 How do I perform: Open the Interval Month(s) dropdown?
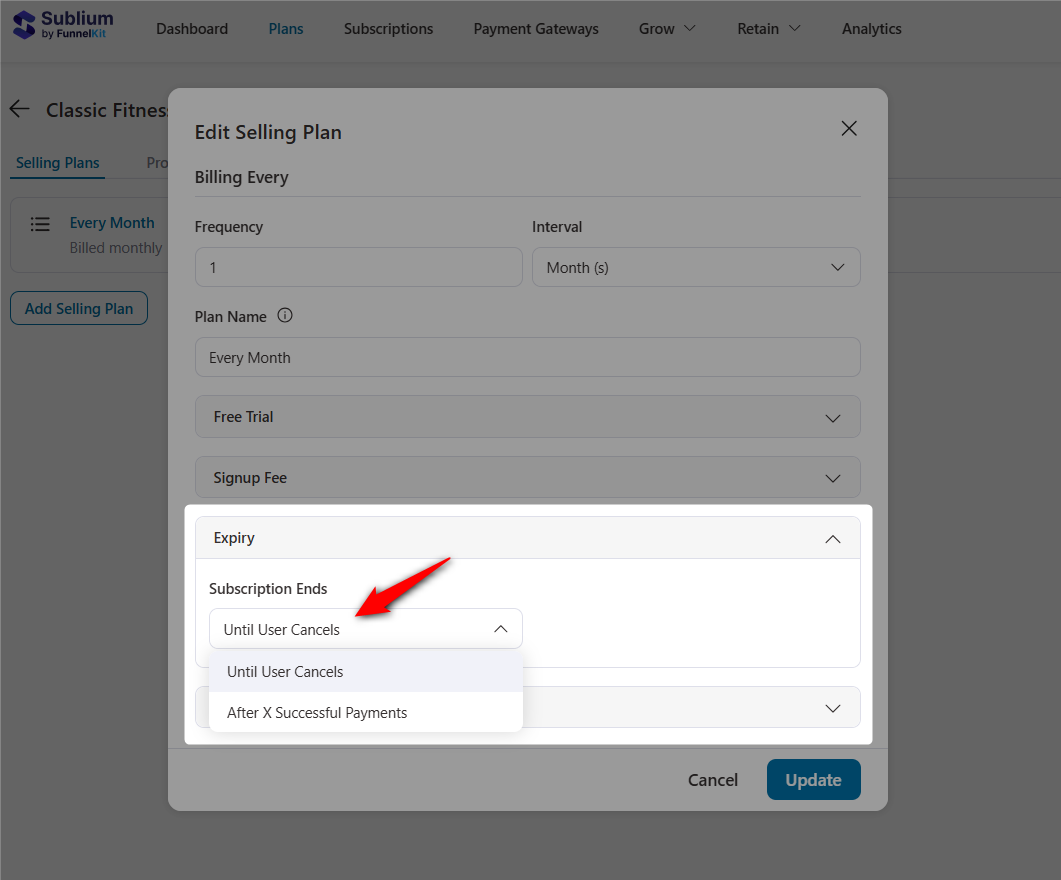pyautogui.click(x=696, y=268)
